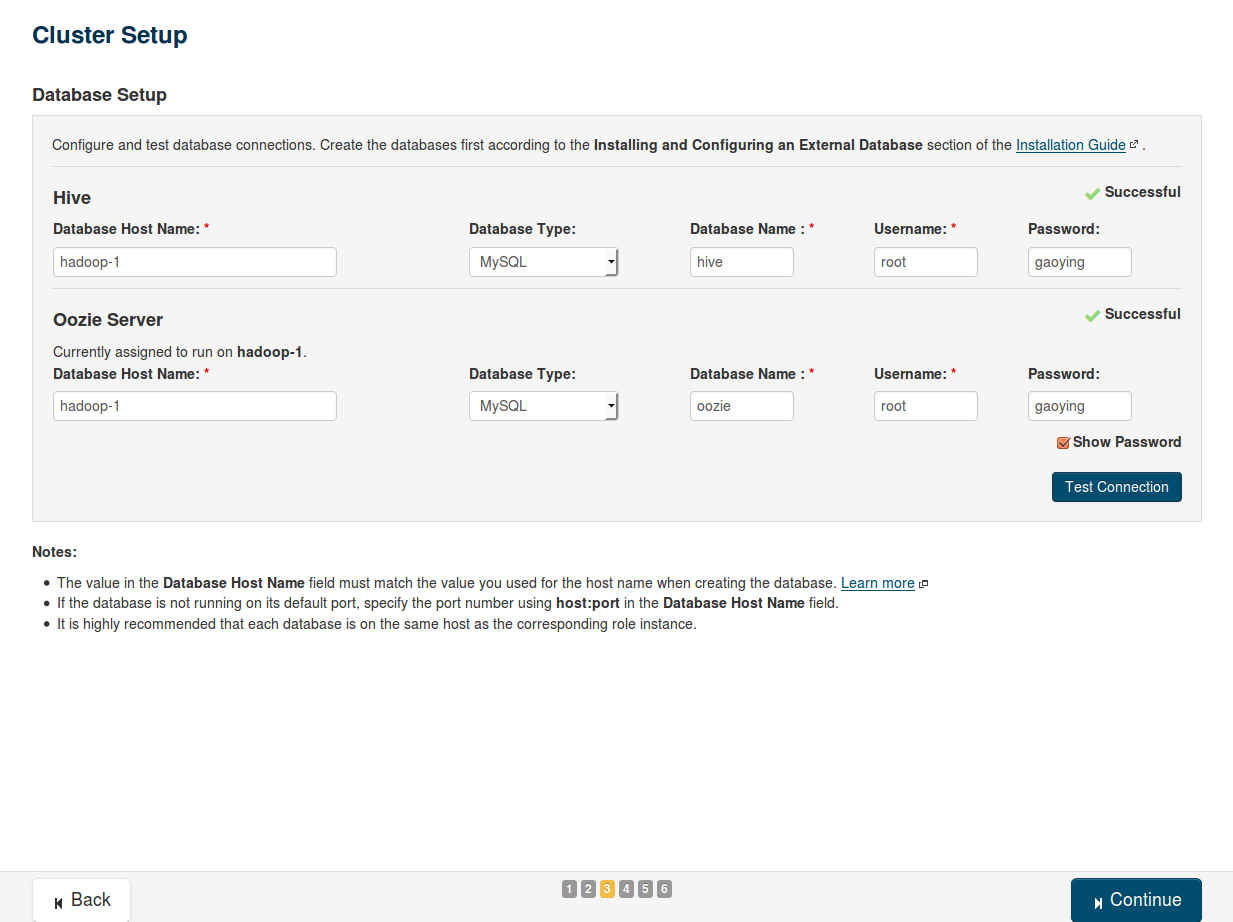Click the Hive Database Host Name field
The image size is (1233, 922).
click(x=195, y=262)
